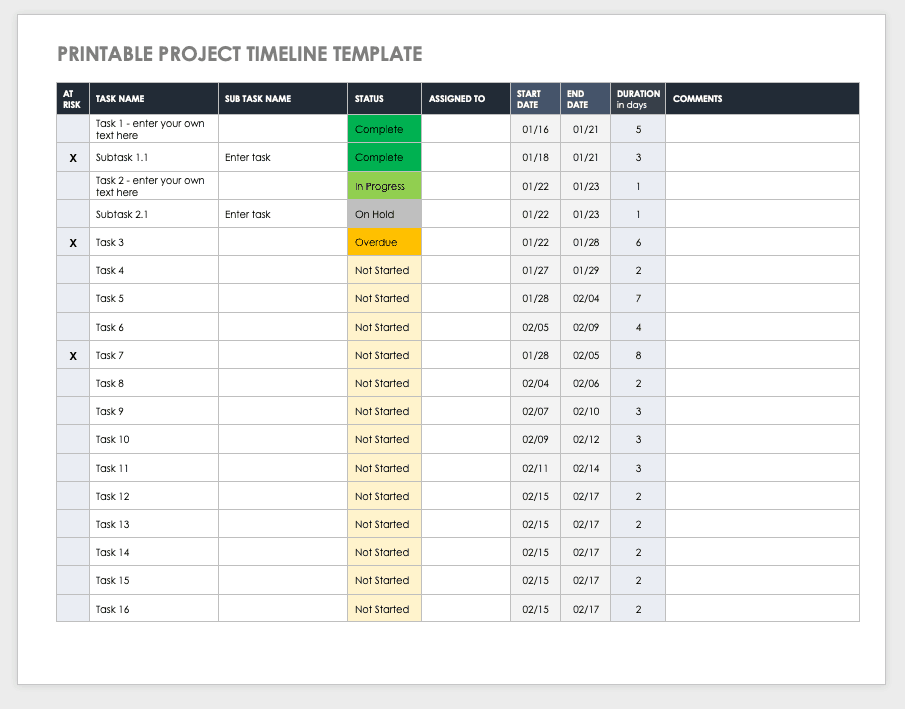Screen dimensions: 905x709
Task: Click the X mark in Subtask 1.1 row
Action: click(x=73, y=158)
